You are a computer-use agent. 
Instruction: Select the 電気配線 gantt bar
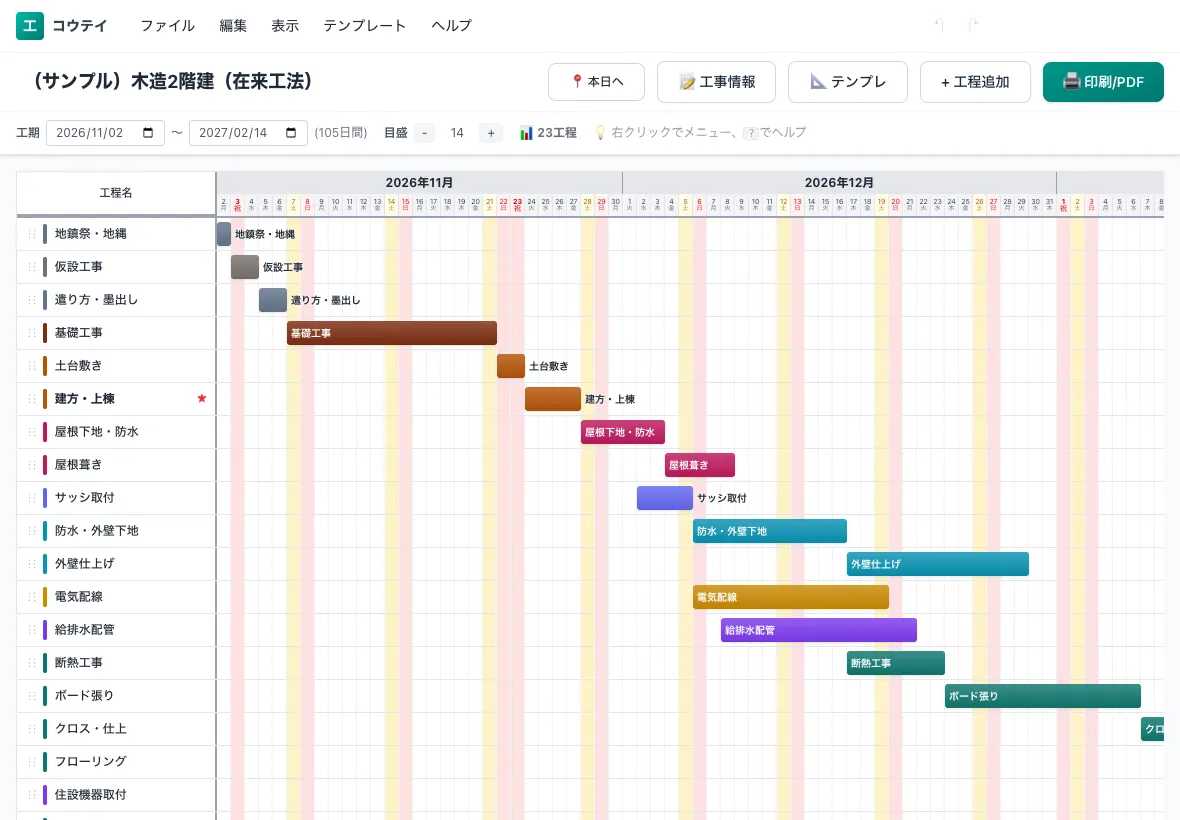pos(790,597)
